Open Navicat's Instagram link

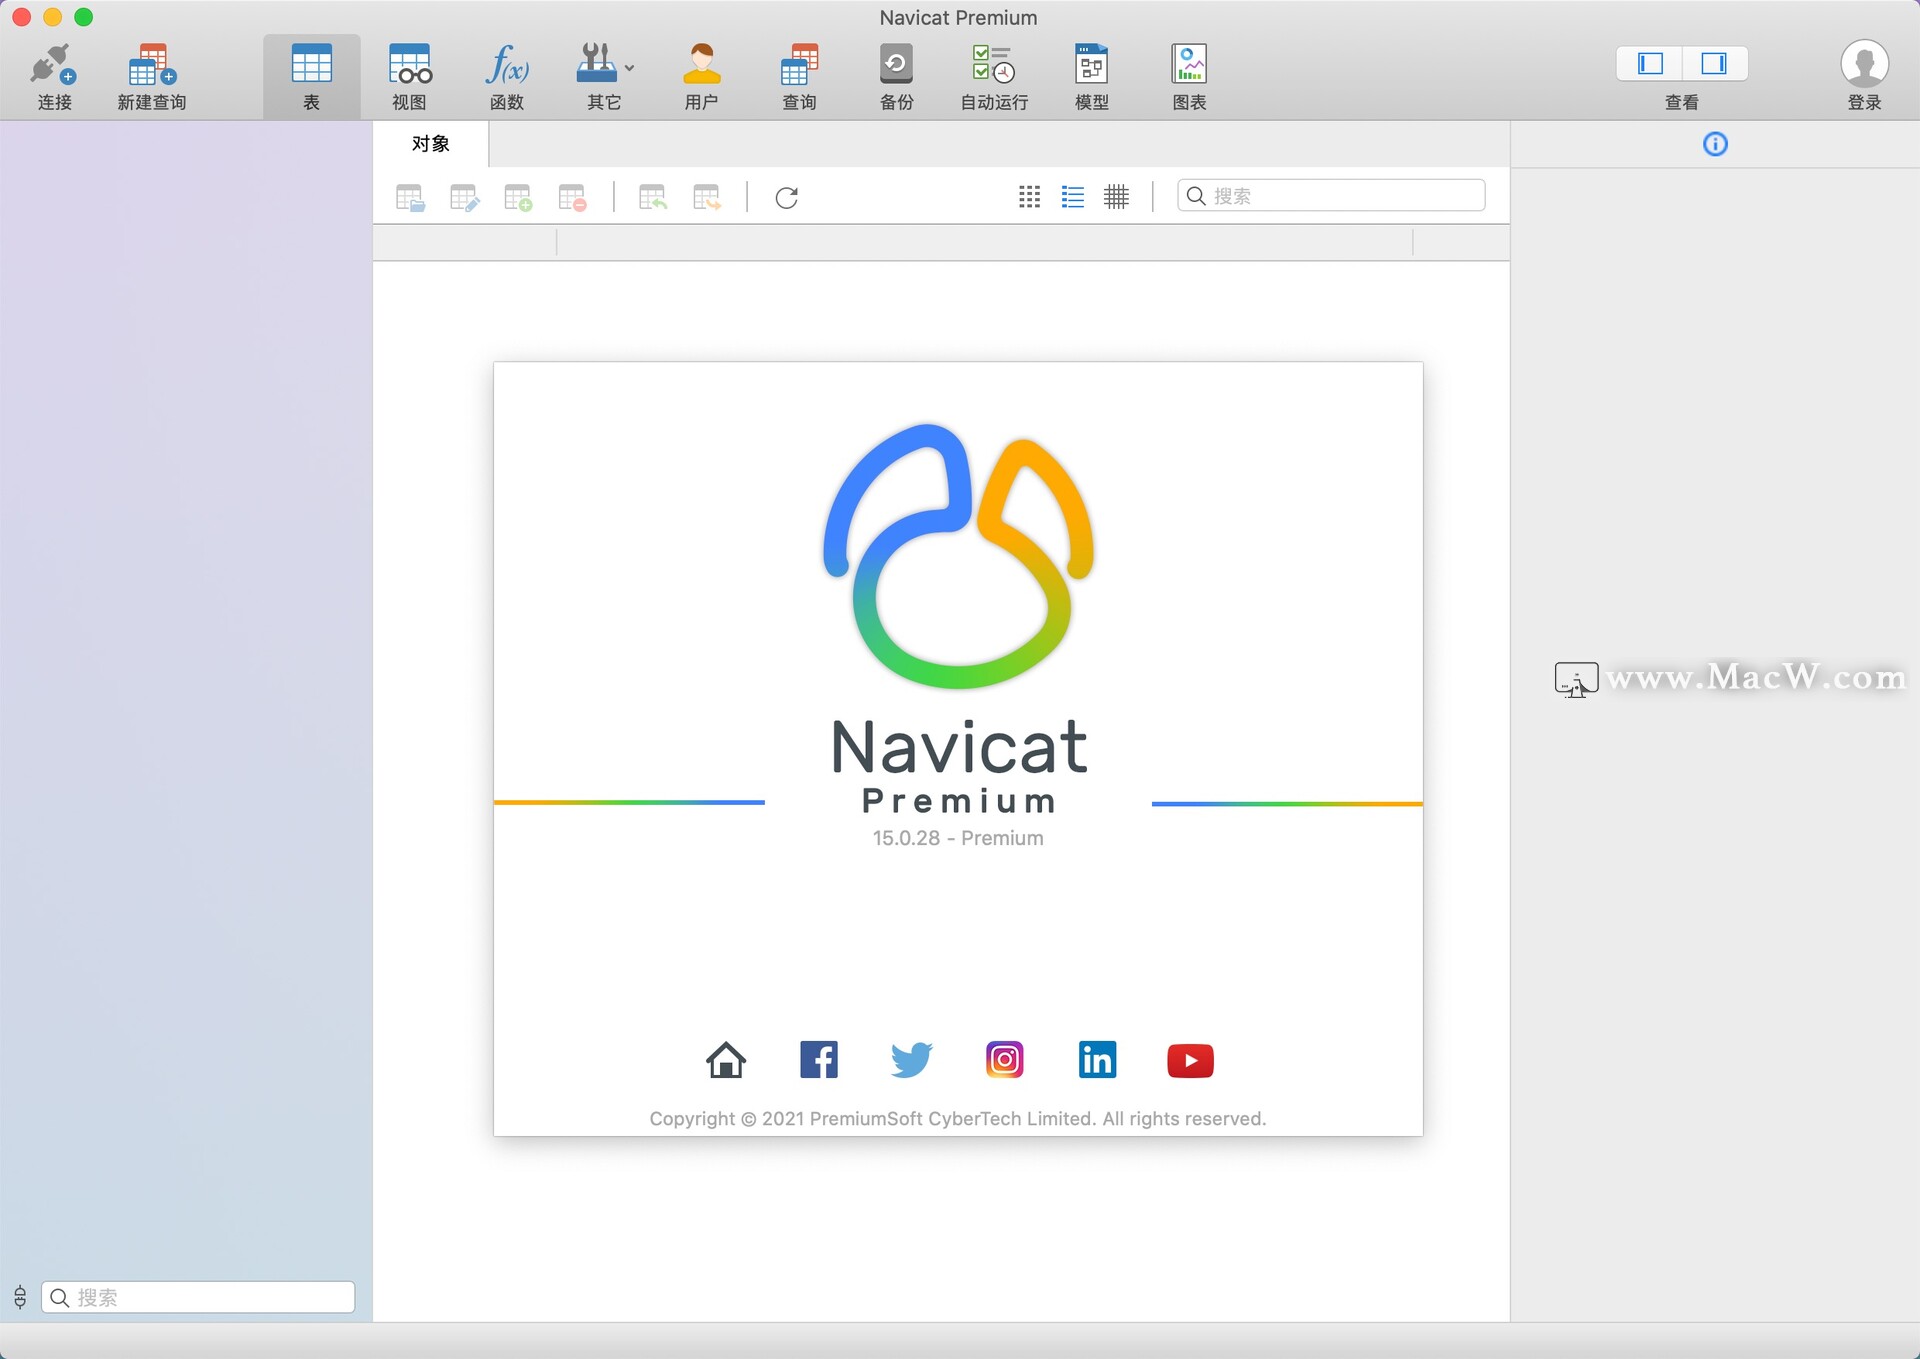1004,1060
